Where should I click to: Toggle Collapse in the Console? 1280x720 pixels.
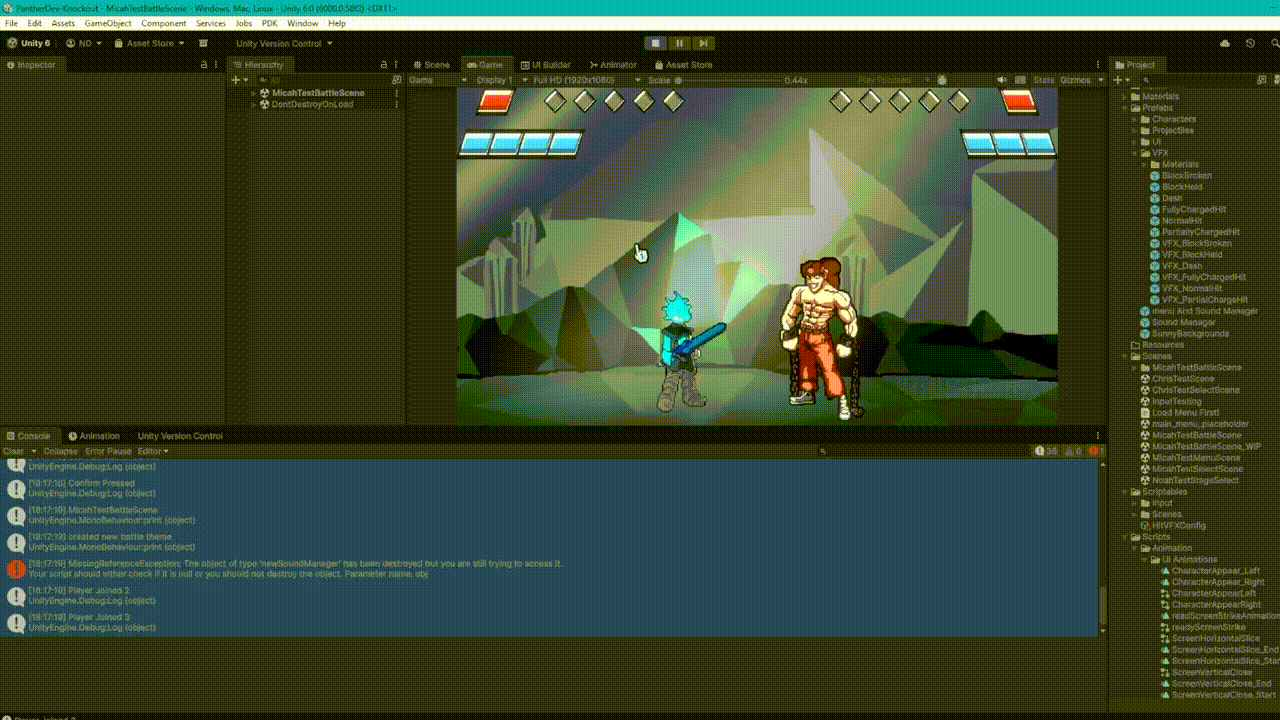[x=60, y=452]
